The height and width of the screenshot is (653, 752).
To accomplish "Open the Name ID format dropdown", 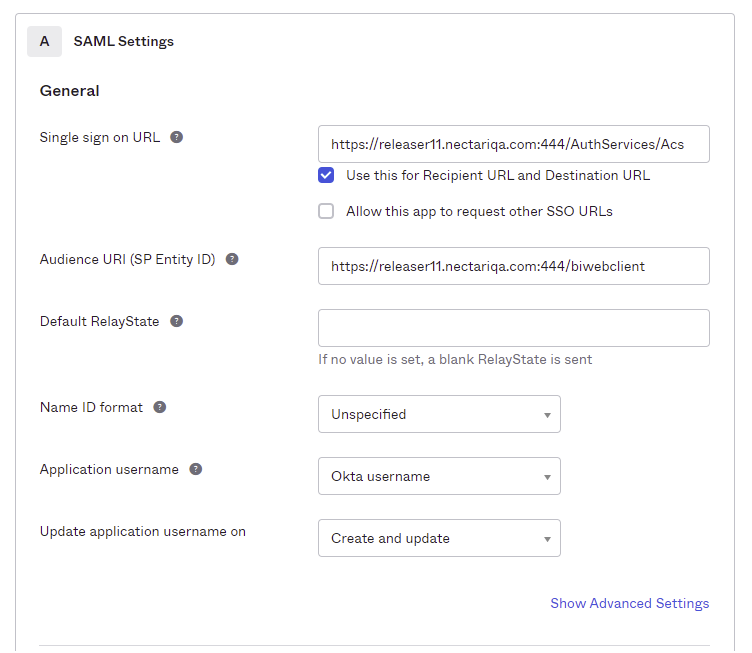I will (439, 414).
